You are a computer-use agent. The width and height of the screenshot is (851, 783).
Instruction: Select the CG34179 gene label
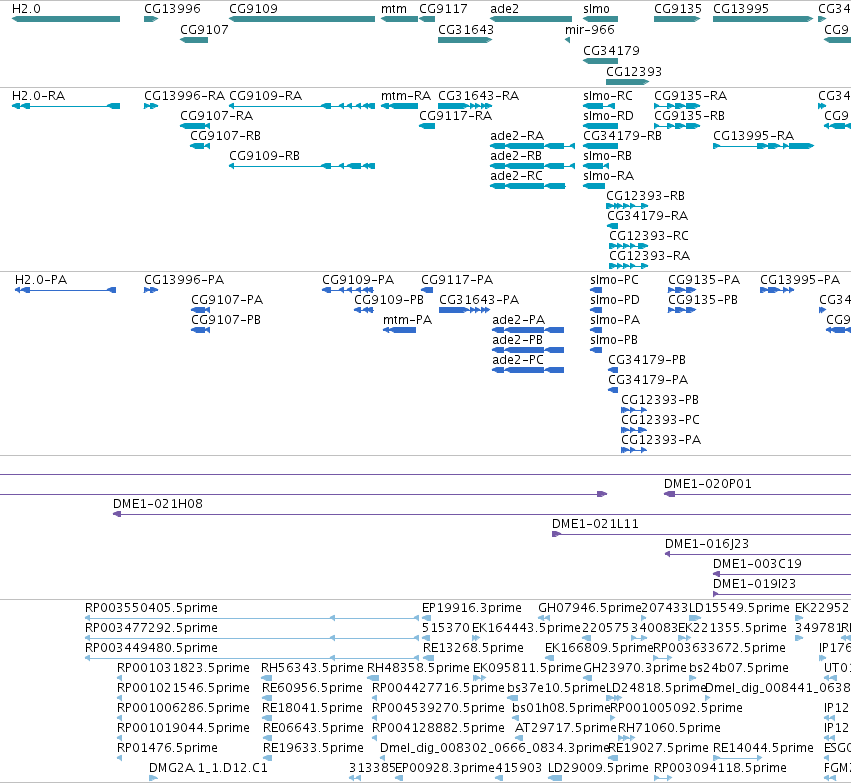[x=611, y=50]
